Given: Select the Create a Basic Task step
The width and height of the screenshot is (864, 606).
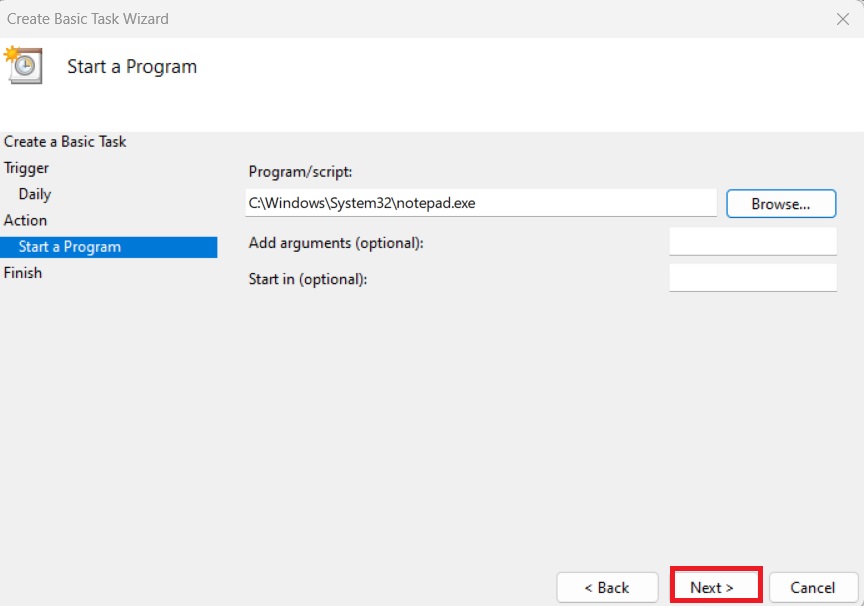Looking at the screenshot, I should 65,142.
